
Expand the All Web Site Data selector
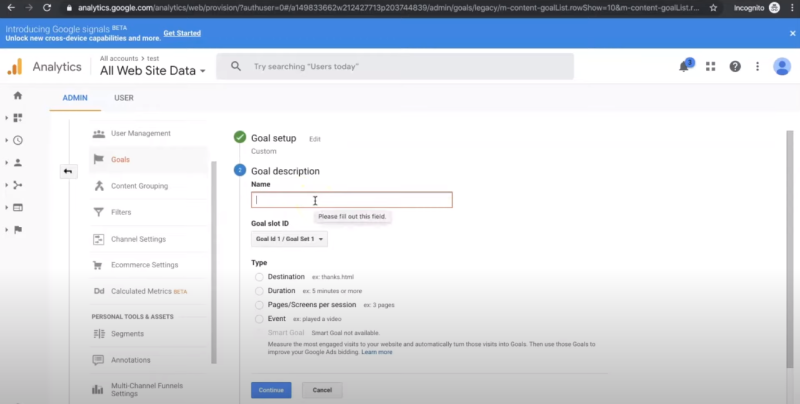pos(152,71)
